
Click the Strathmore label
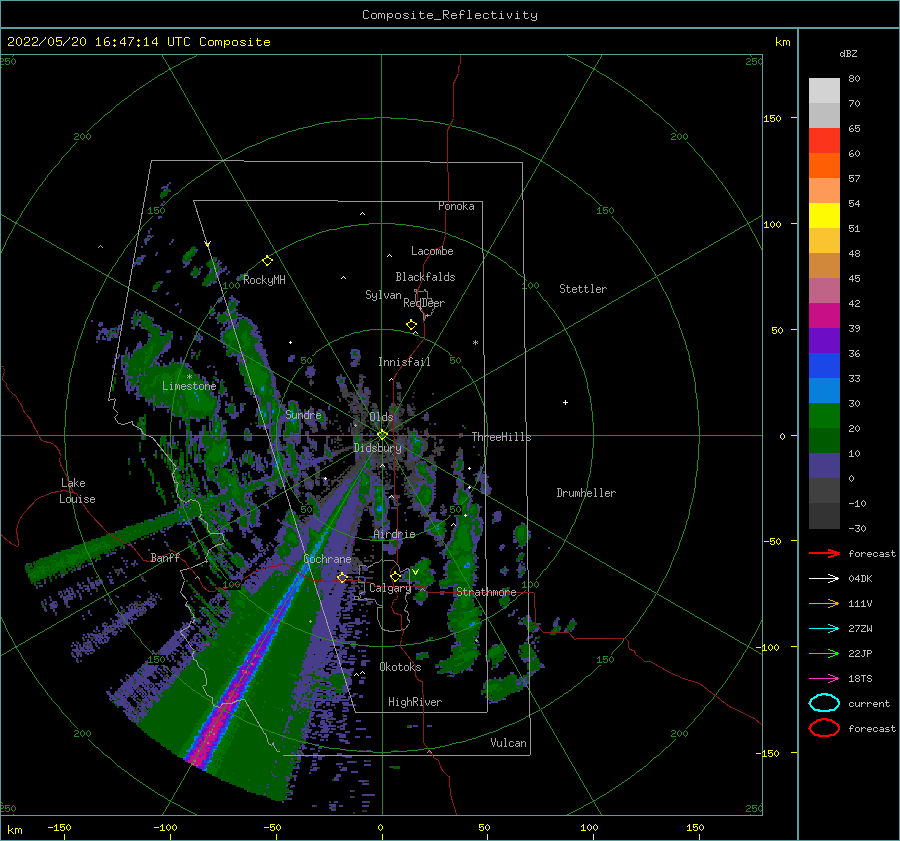click(486, 592)
